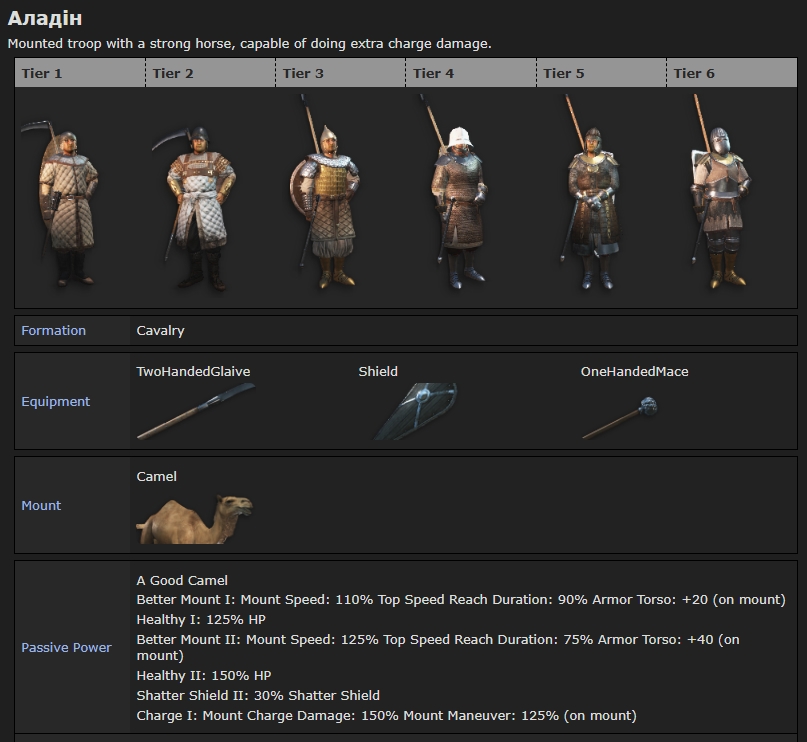Click the Tier 1 column header
Image resolution: width=807 pixels, height=742 pixels.
(42, 73)
